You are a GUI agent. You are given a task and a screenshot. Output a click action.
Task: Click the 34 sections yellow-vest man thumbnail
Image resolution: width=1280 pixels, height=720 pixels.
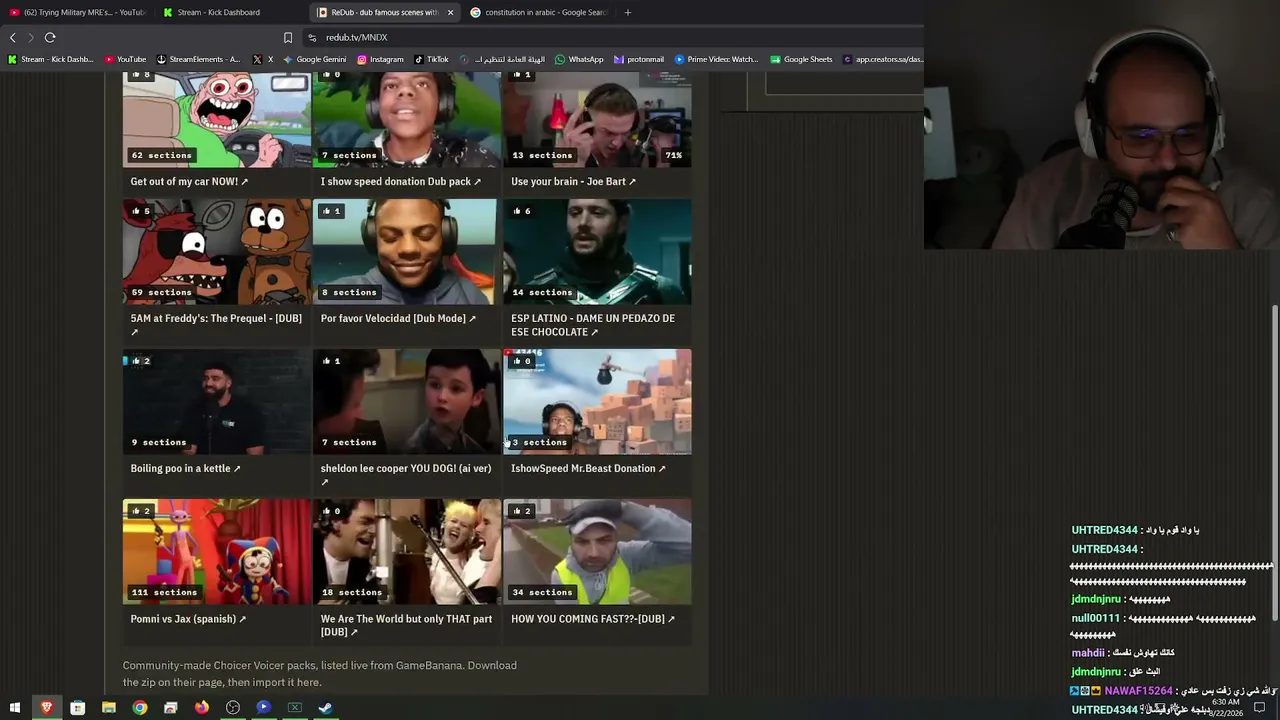click(597, 552)
